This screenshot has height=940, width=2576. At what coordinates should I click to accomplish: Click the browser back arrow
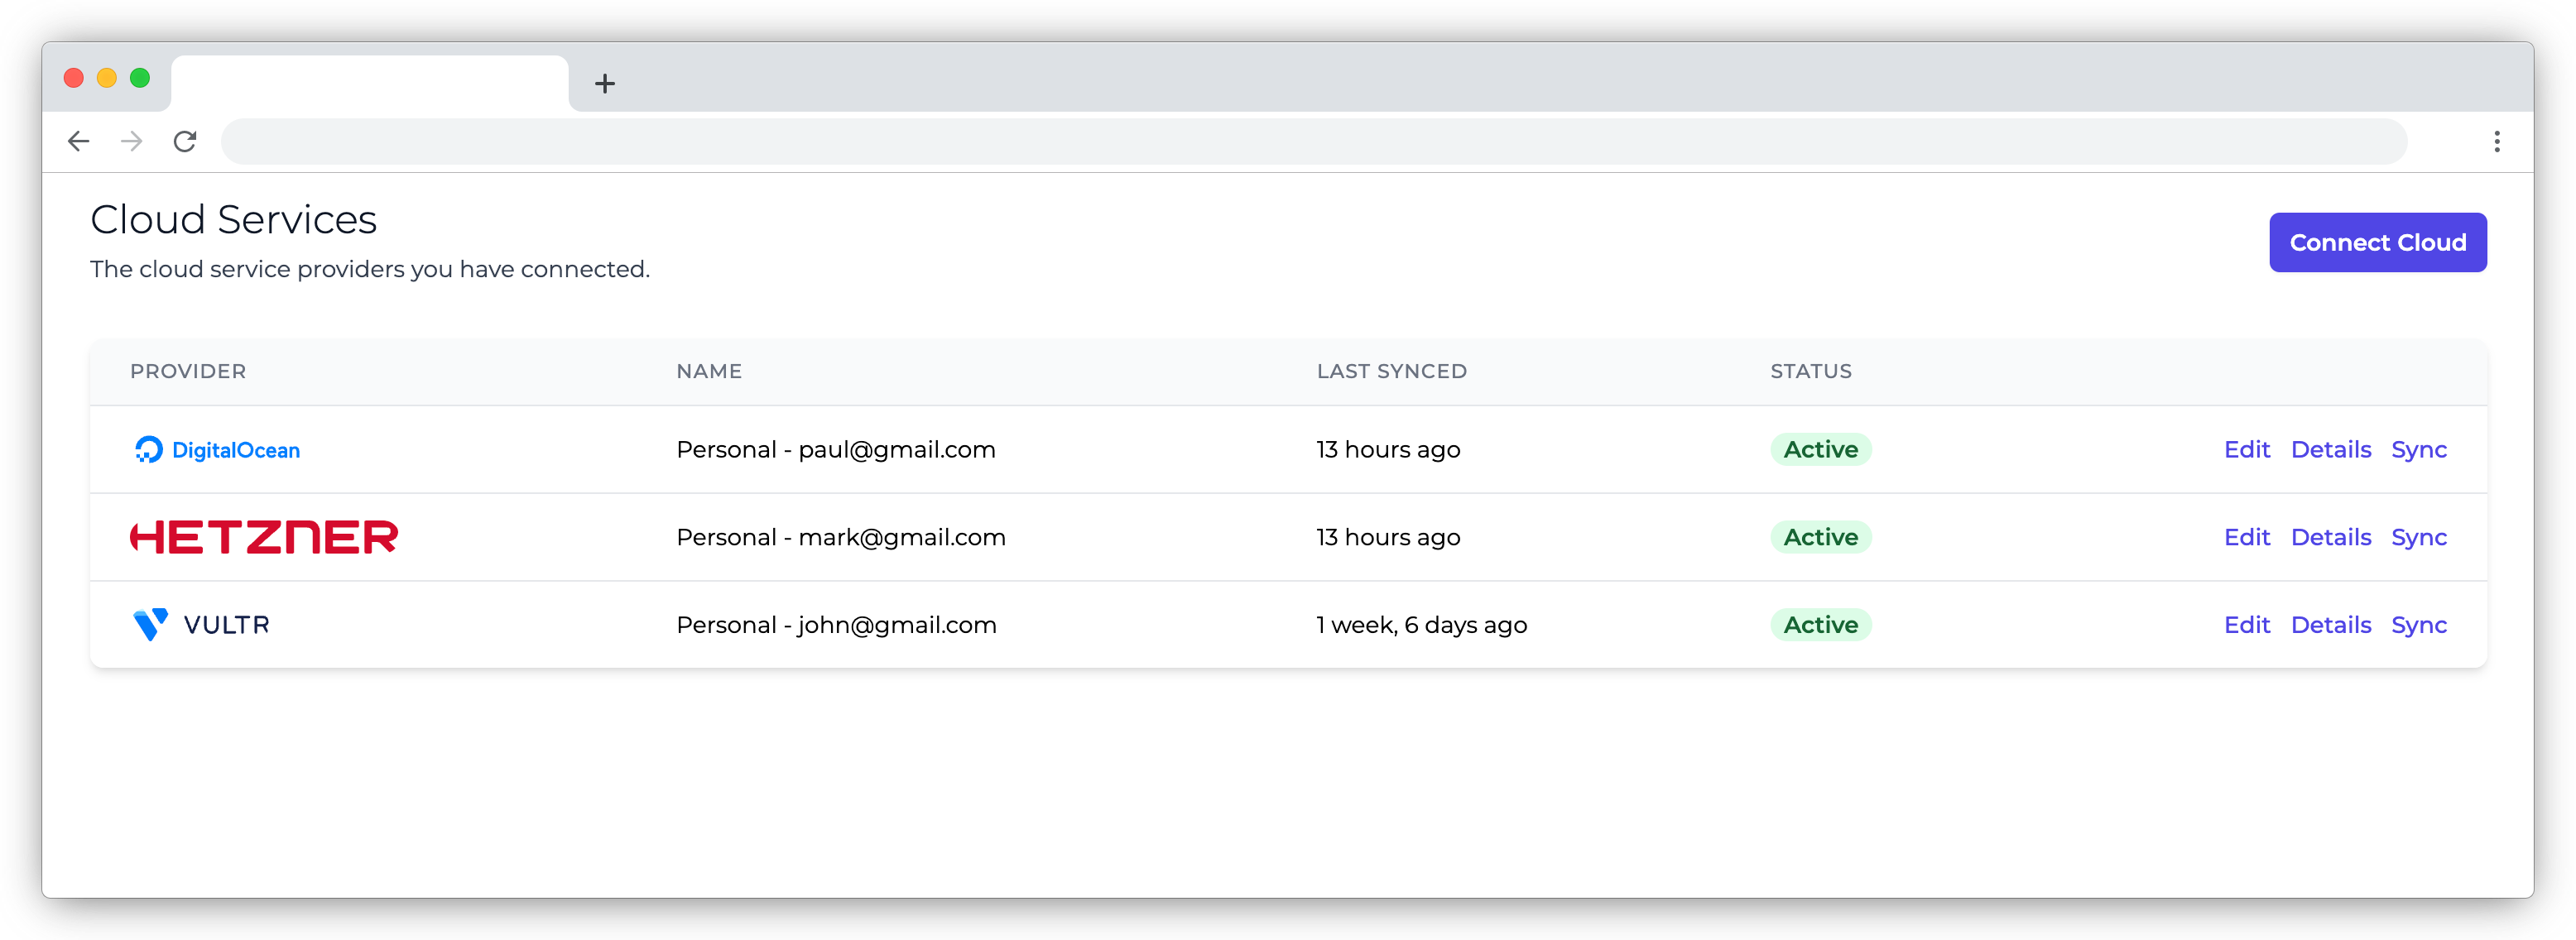[79, 141]
